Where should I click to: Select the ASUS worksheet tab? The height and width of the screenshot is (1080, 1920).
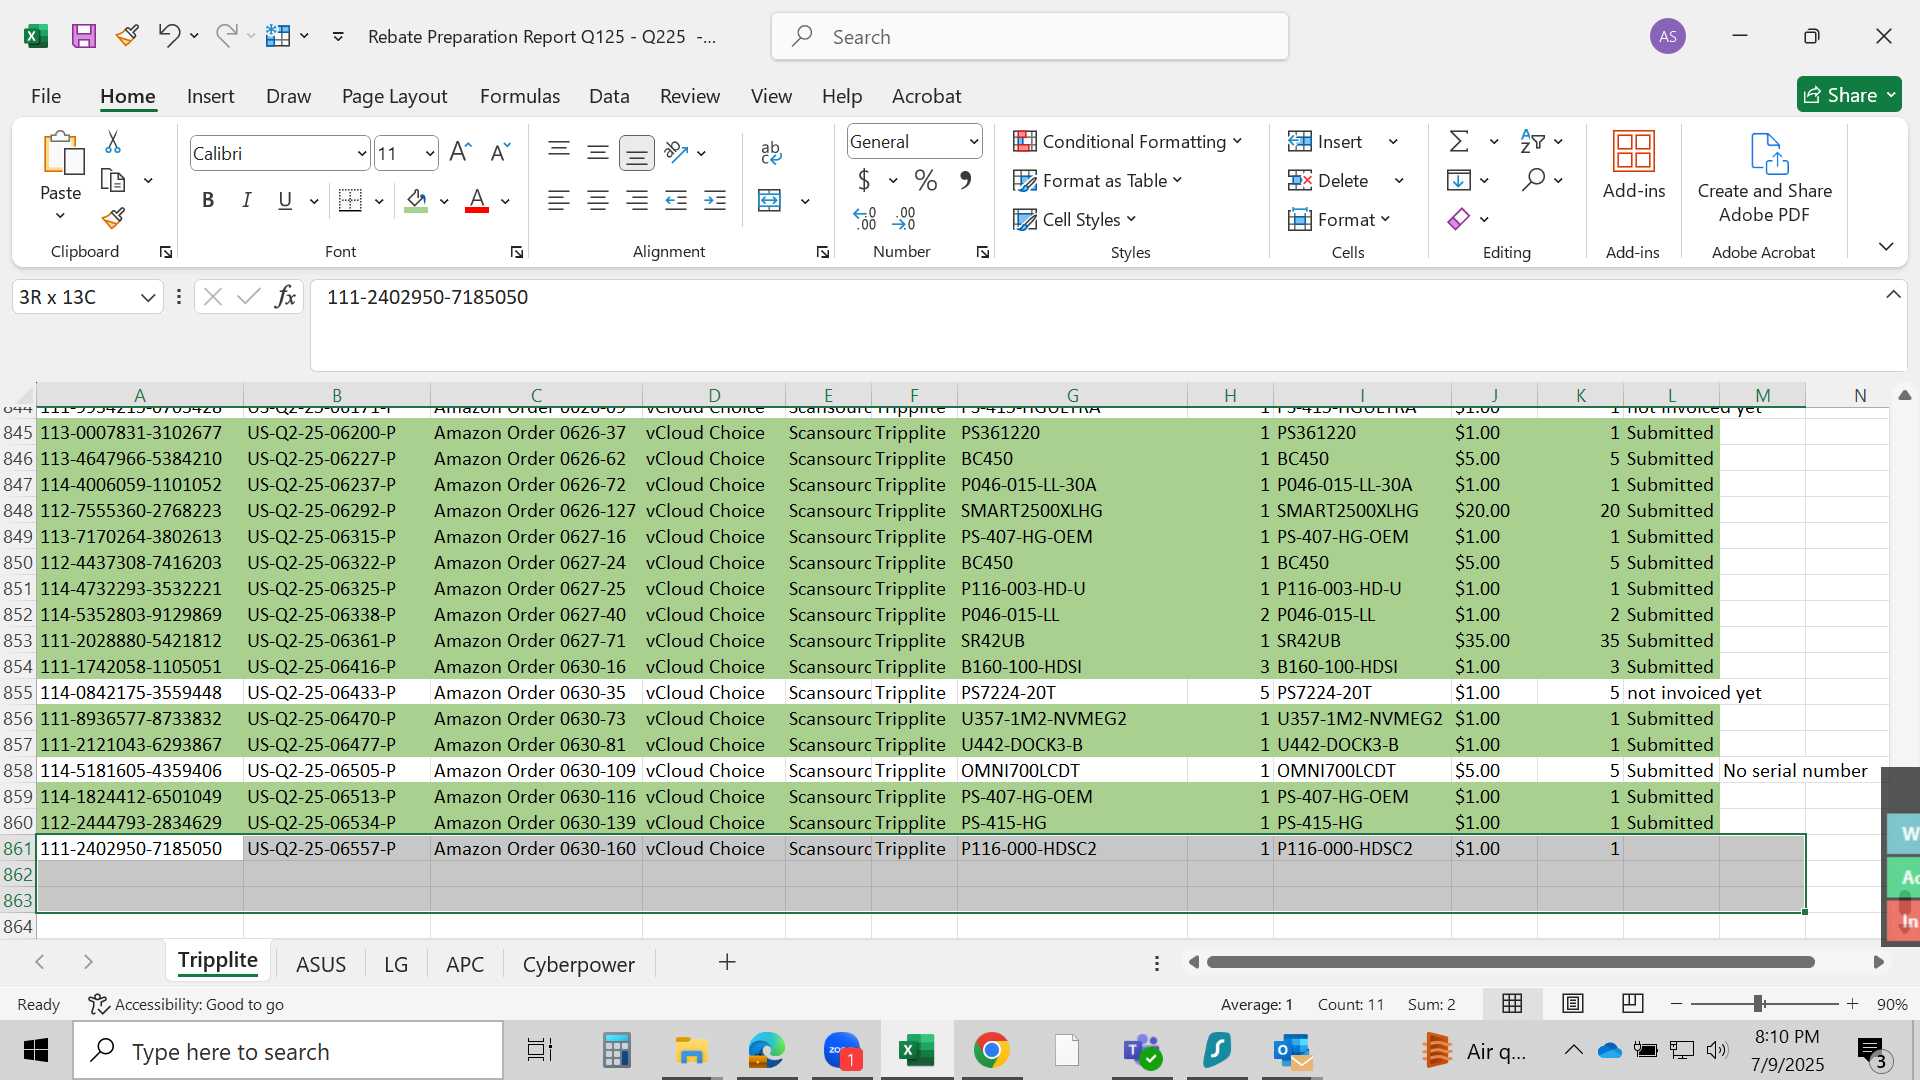[321, 964]
